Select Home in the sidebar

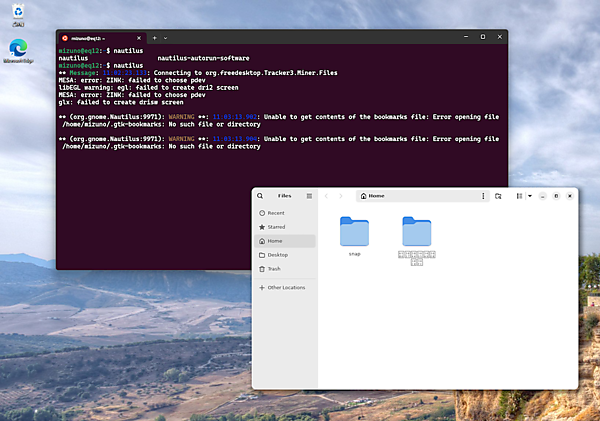(274, 241)
